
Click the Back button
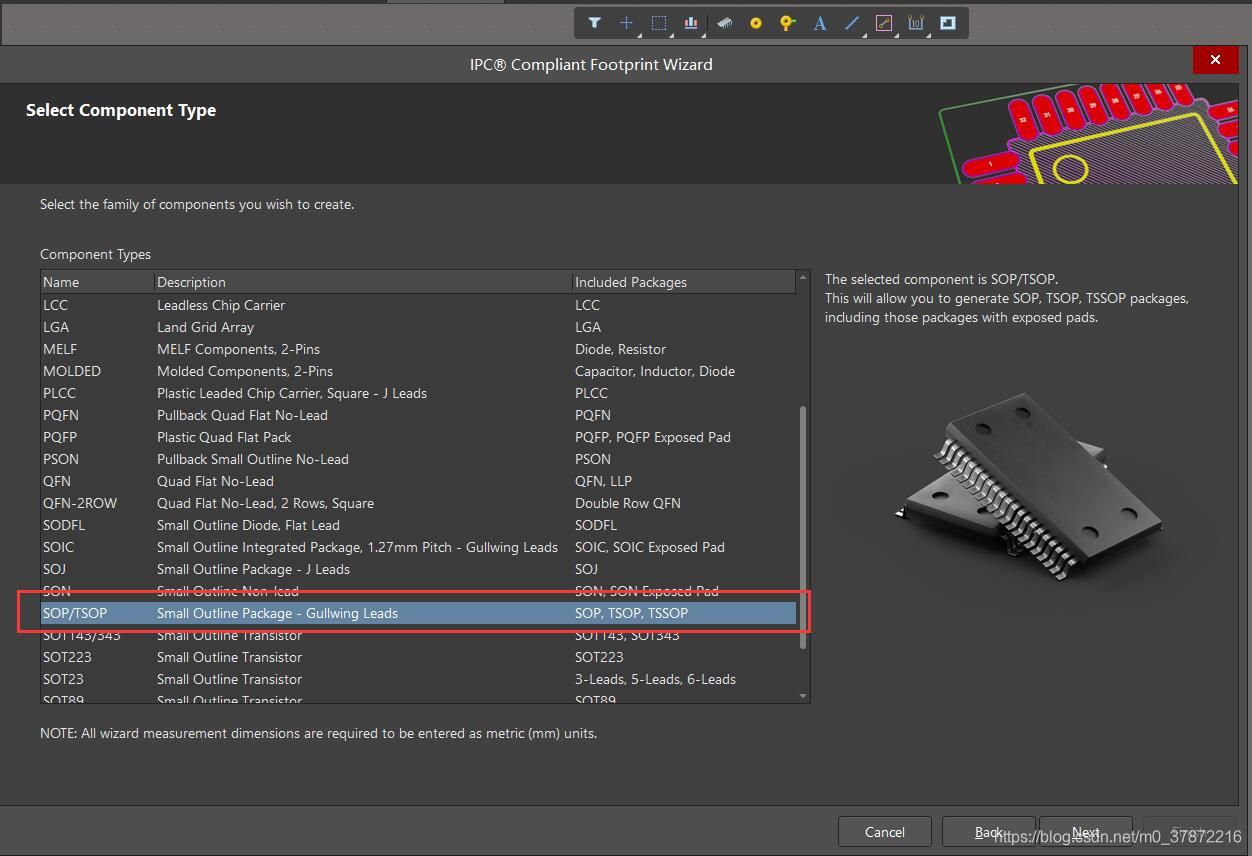tap(989, 832)
